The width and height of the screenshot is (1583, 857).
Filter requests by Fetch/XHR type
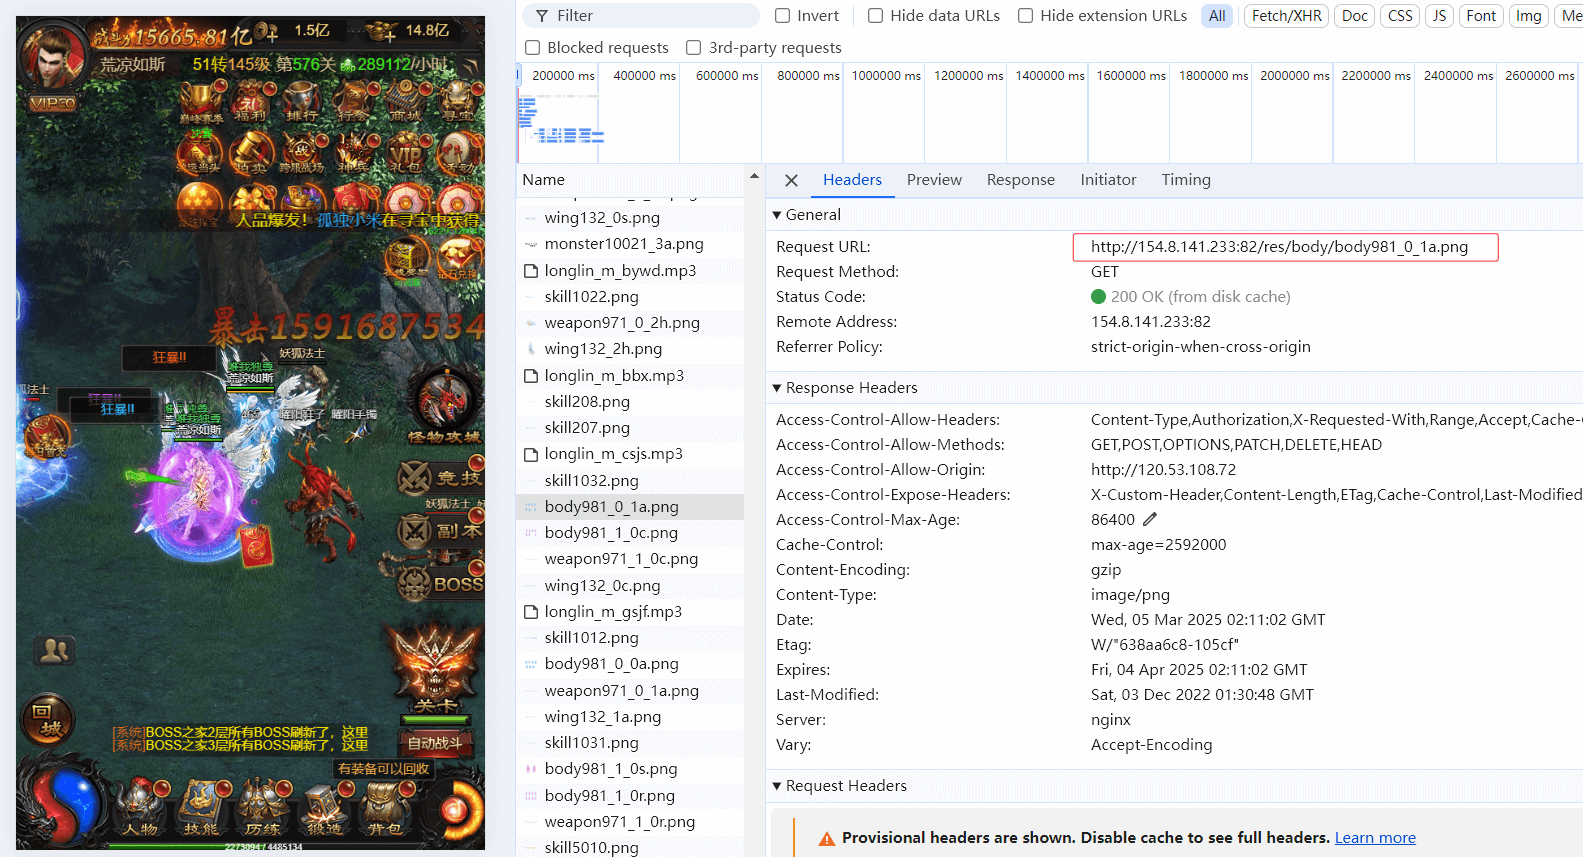tap(1287, 16)
